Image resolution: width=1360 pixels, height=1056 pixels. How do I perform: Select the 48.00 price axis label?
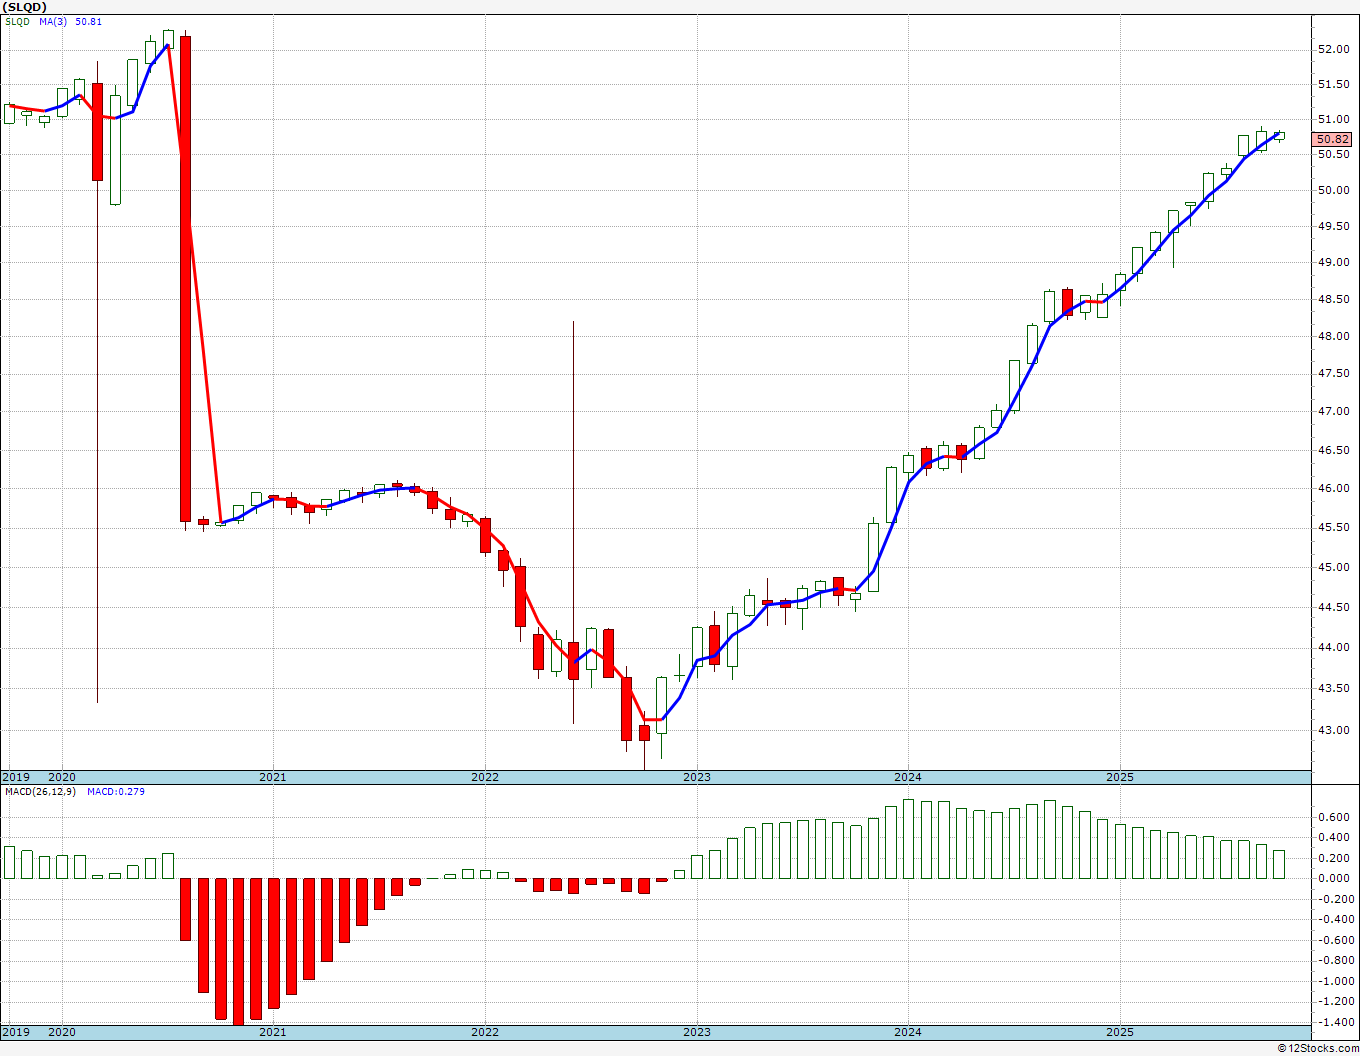pos(1333,336)
